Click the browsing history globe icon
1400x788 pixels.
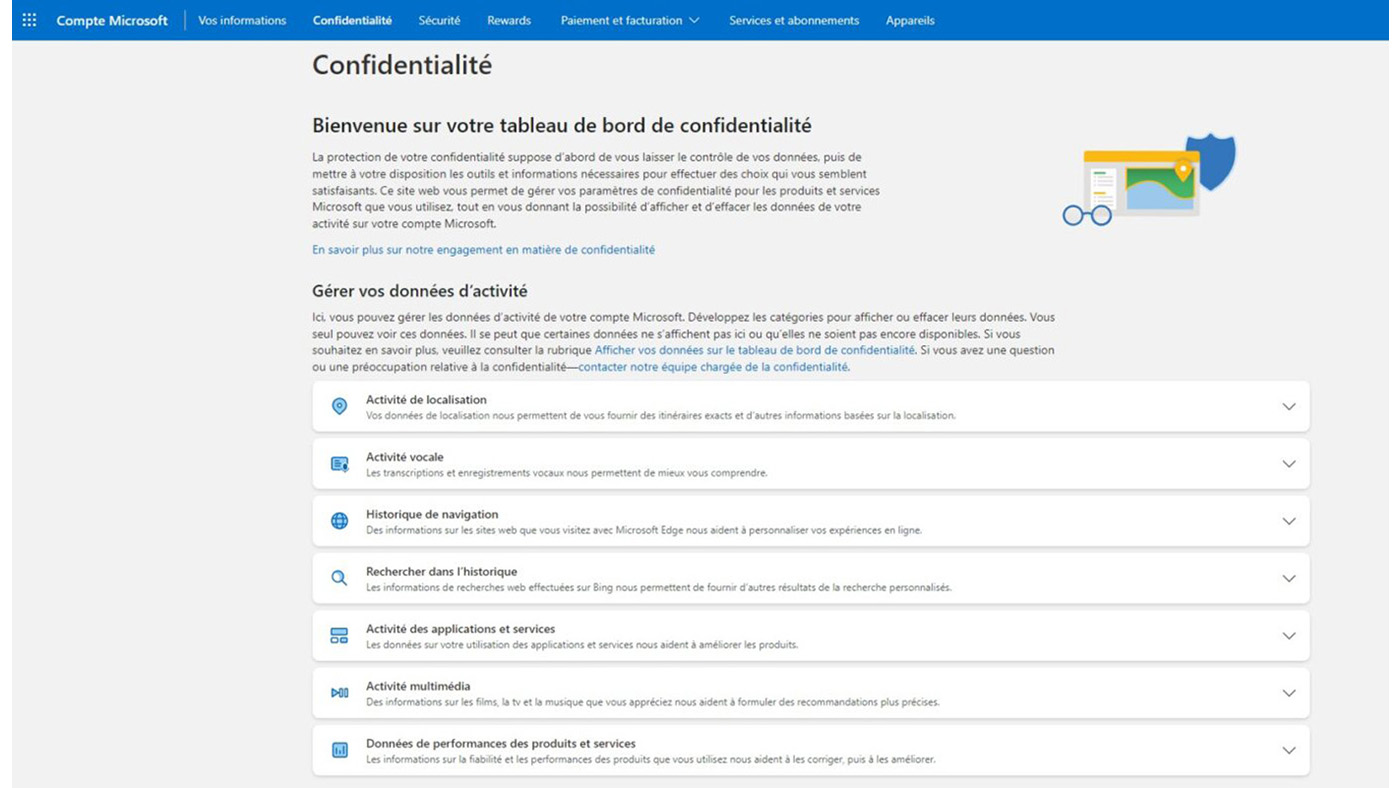pyautogui.click(x=339, y=521)
